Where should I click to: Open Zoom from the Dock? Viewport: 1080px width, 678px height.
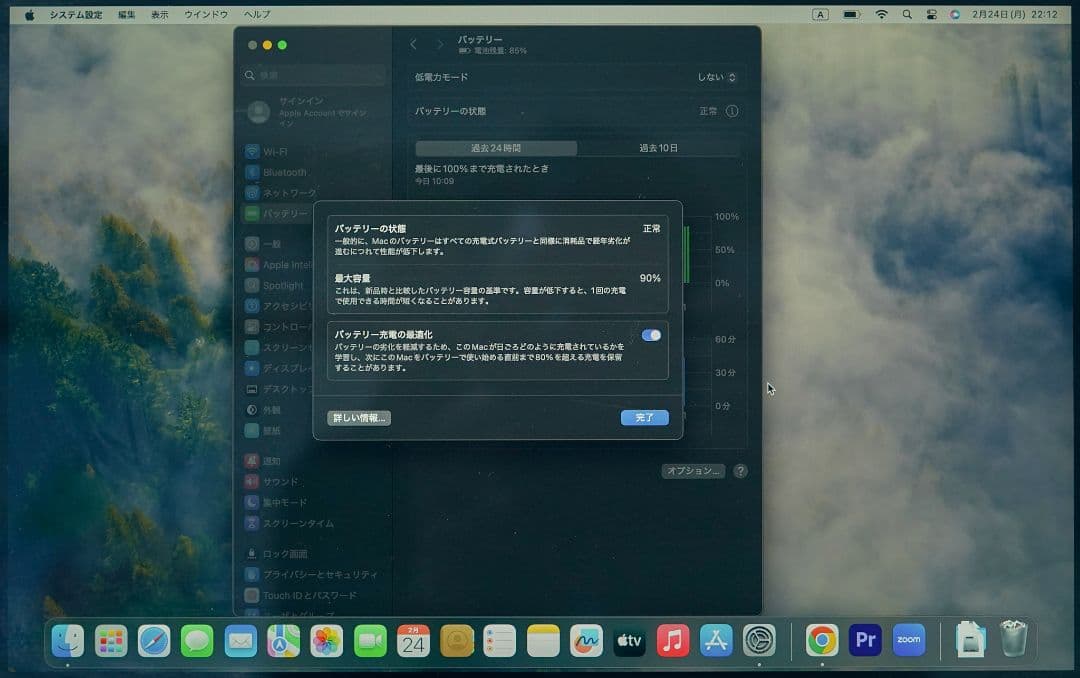[908, 639]
